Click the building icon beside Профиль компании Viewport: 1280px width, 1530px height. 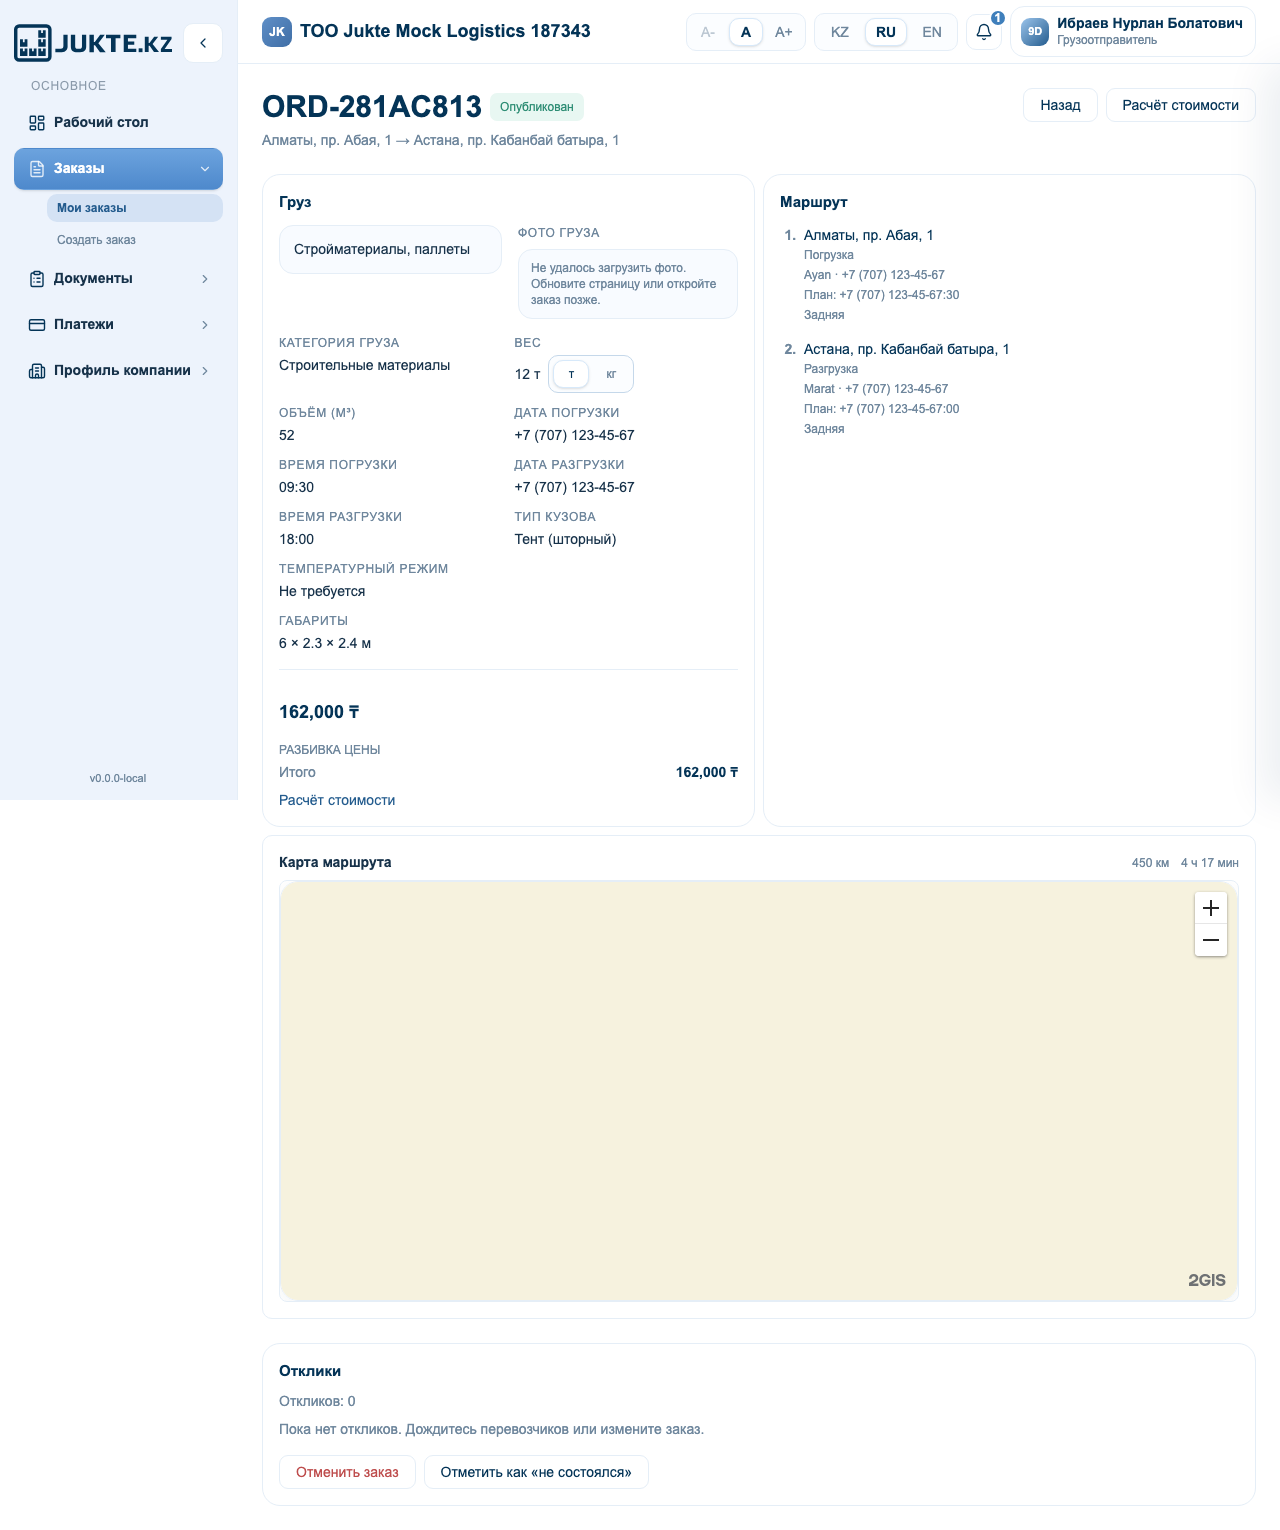(37, 370)
